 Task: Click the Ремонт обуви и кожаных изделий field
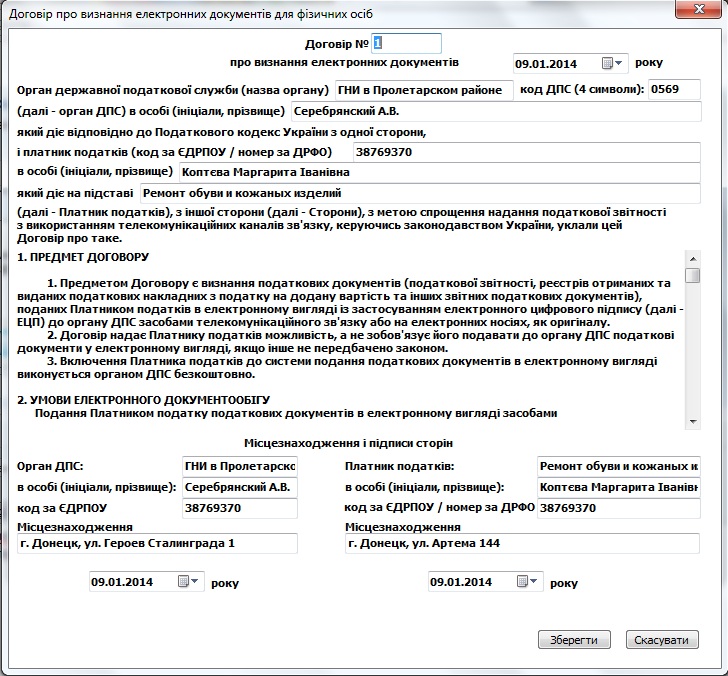tap(419, 193)
